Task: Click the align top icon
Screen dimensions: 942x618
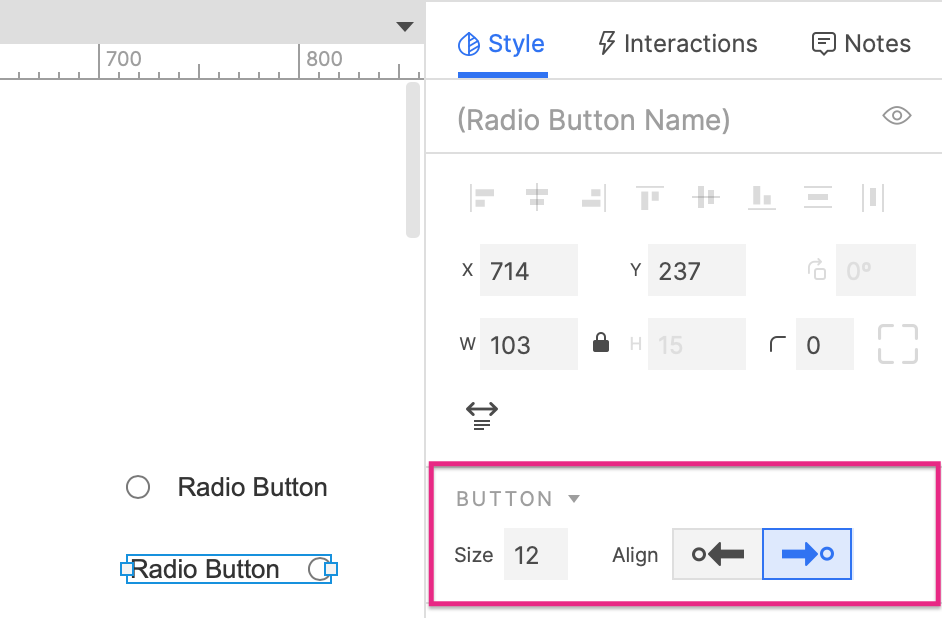Action: [650, 197]
